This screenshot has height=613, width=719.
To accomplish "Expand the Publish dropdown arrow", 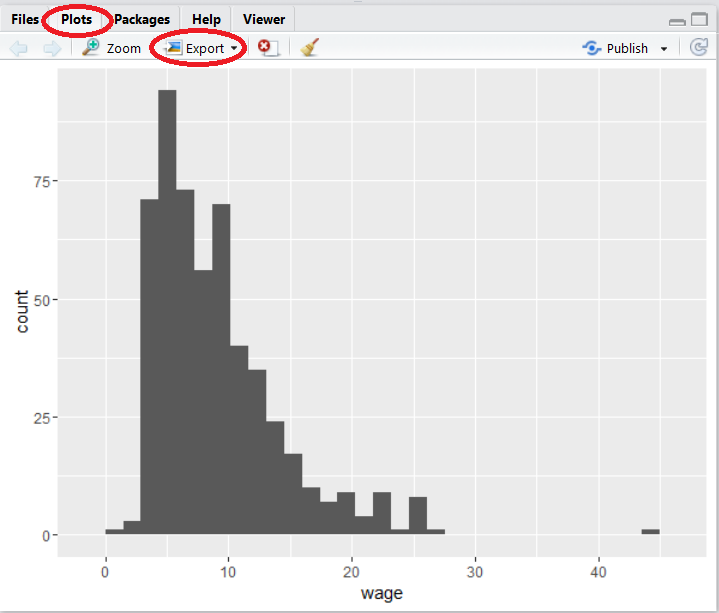I will 664,49.
